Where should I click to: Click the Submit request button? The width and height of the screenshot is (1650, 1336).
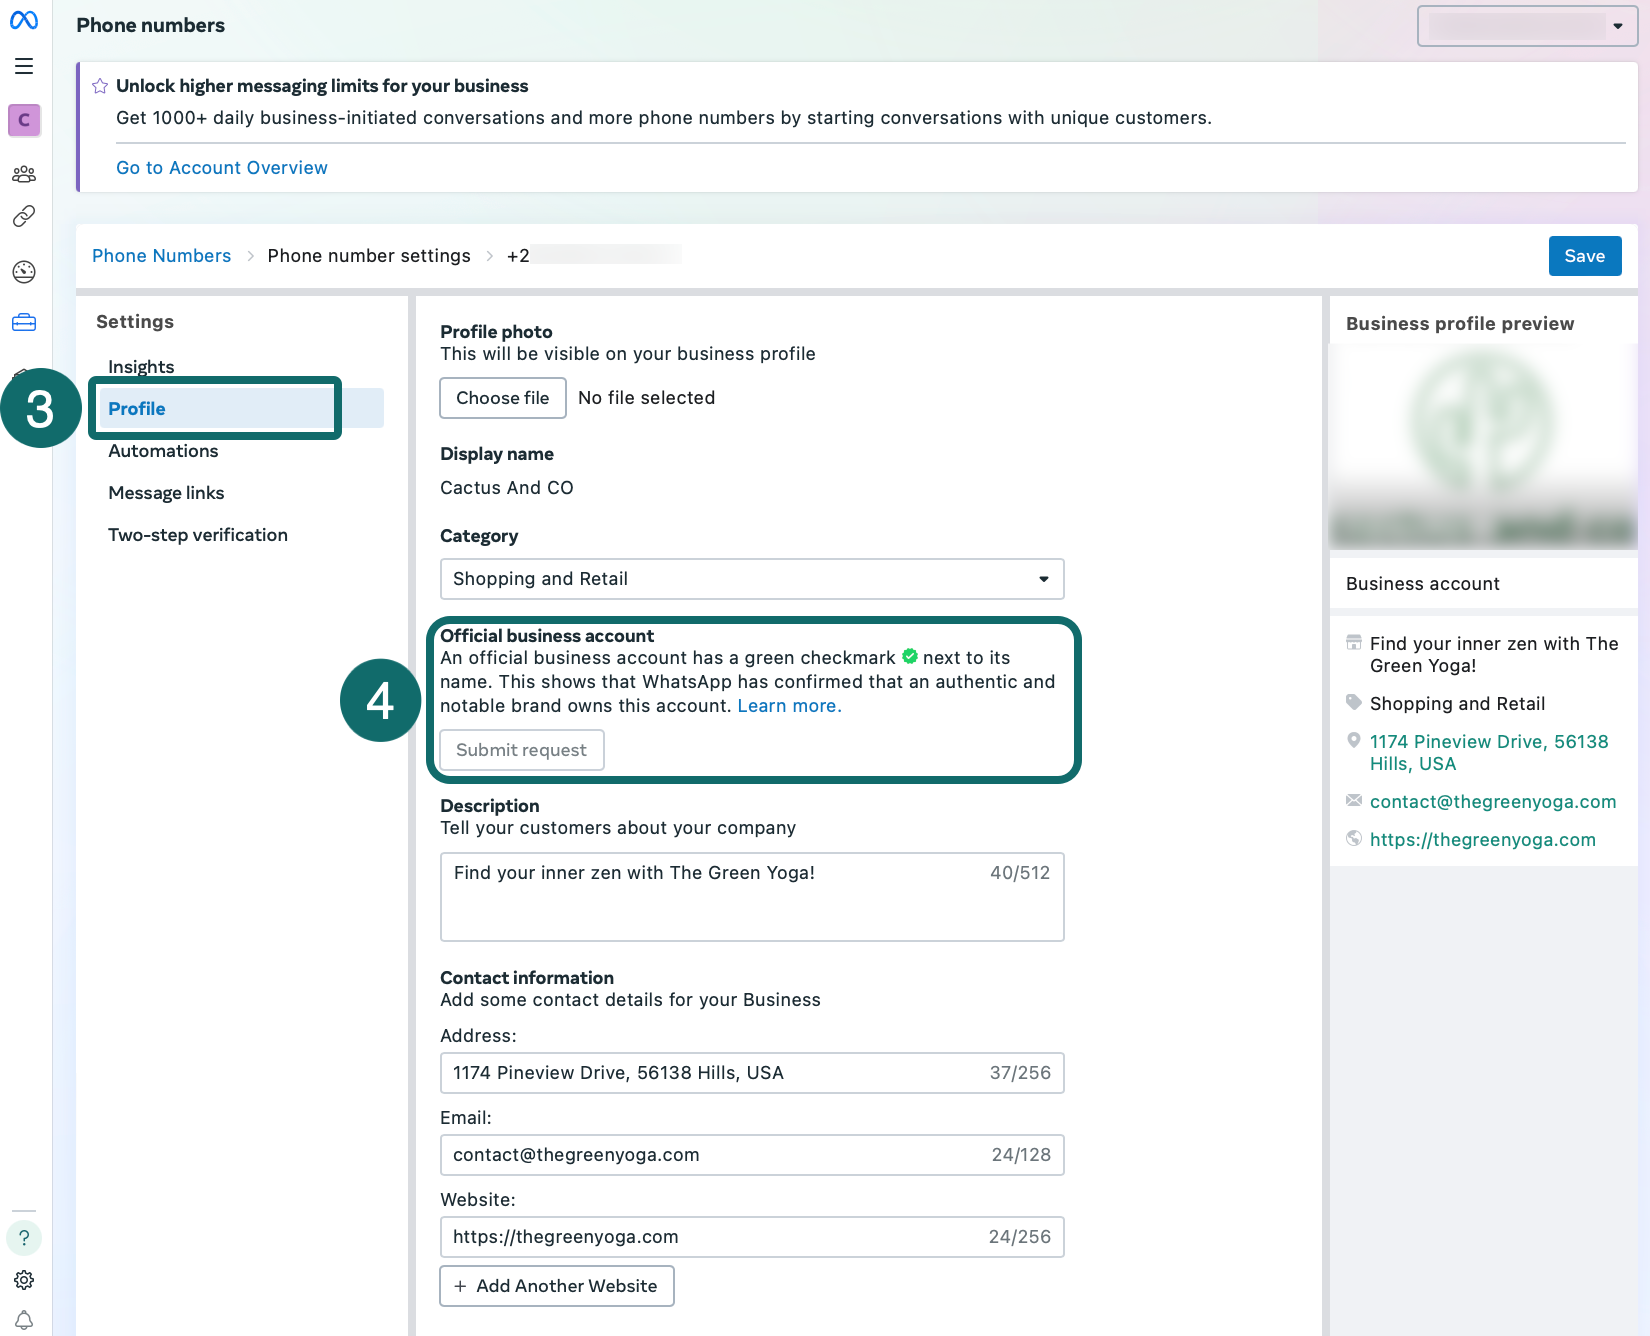[x=522, y=750]
